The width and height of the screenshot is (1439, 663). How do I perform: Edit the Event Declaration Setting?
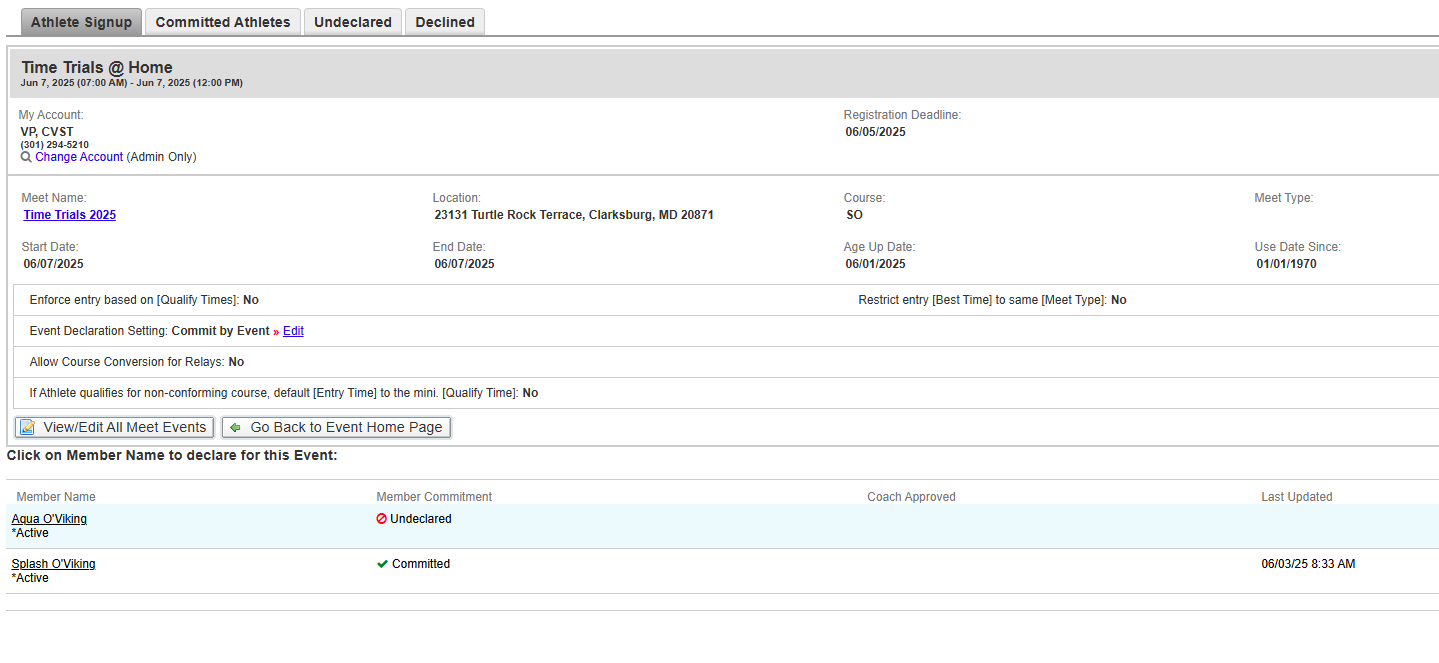coord(293,331)
